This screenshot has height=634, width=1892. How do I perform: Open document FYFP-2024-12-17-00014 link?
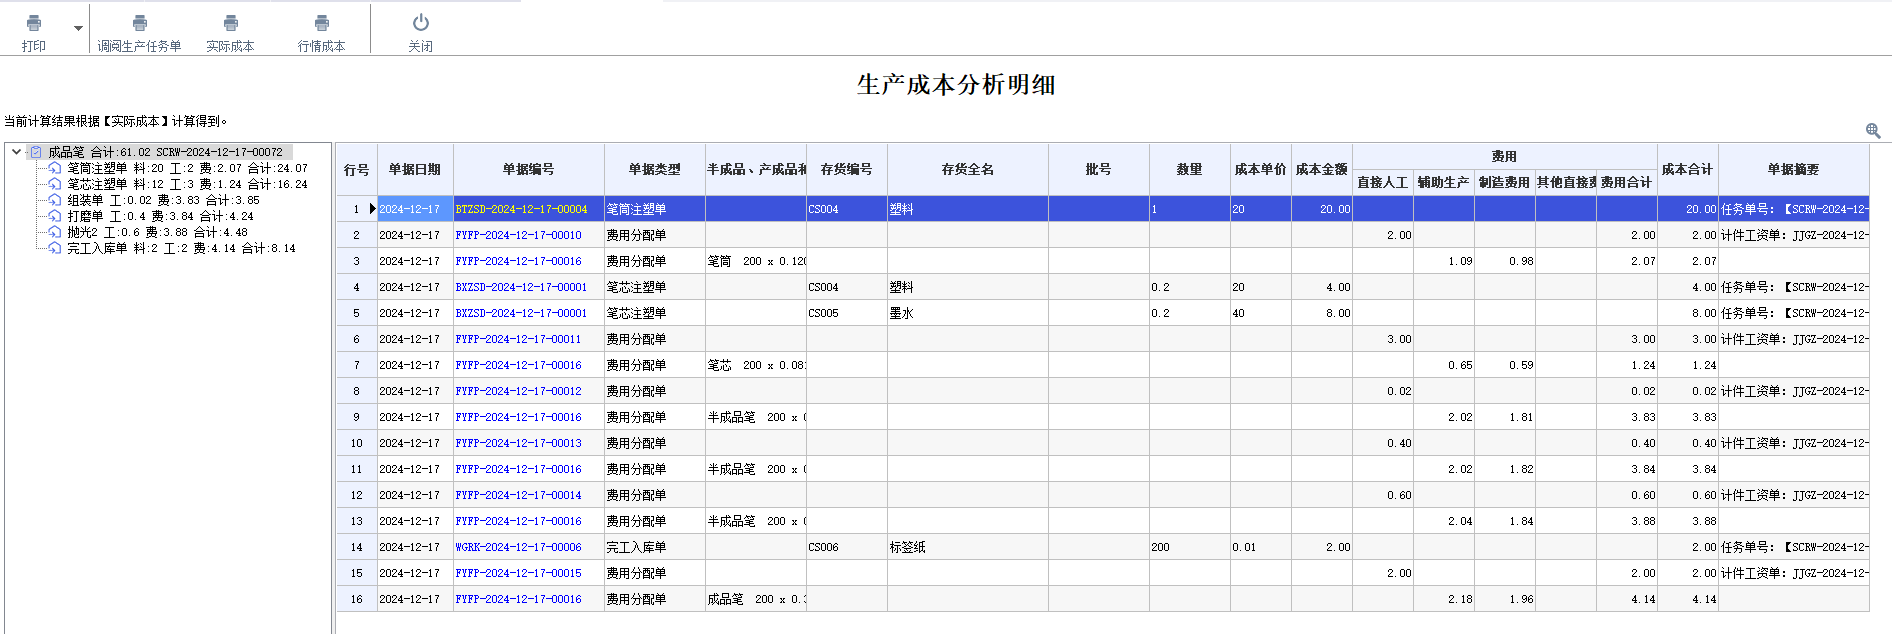[x=518, y=495]
